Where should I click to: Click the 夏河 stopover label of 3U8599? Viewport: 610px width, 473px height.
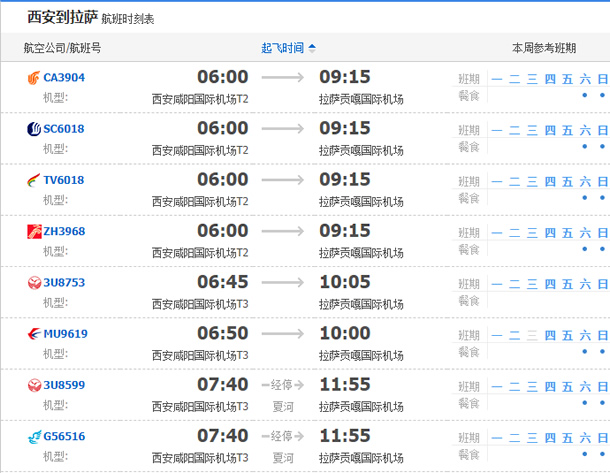283,406
